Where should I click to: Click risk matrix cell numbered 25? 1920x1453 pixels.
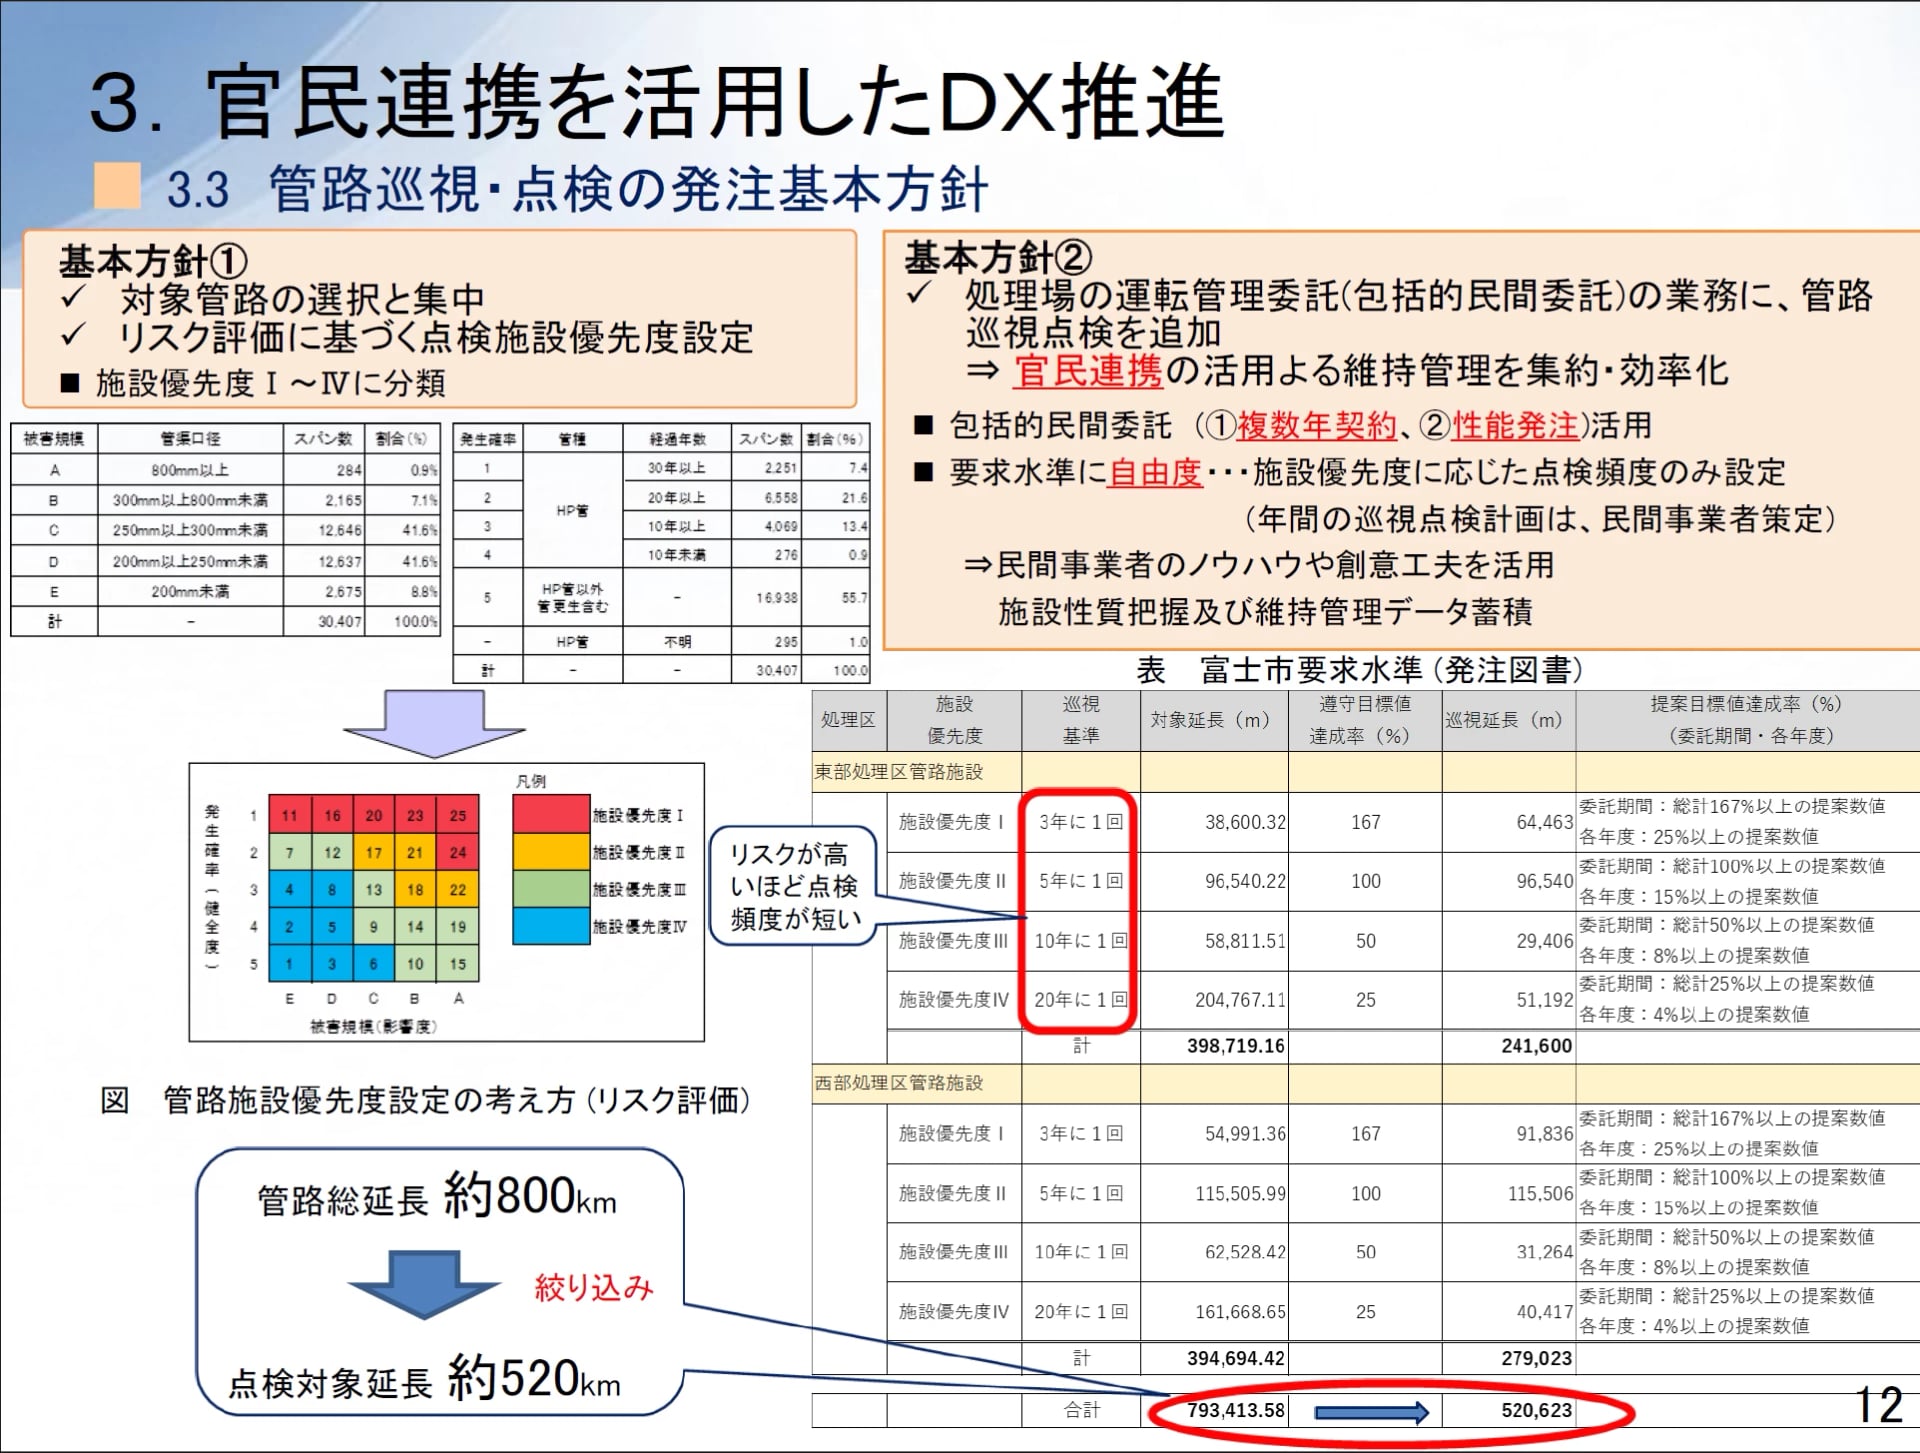click(x=457, y=815)
